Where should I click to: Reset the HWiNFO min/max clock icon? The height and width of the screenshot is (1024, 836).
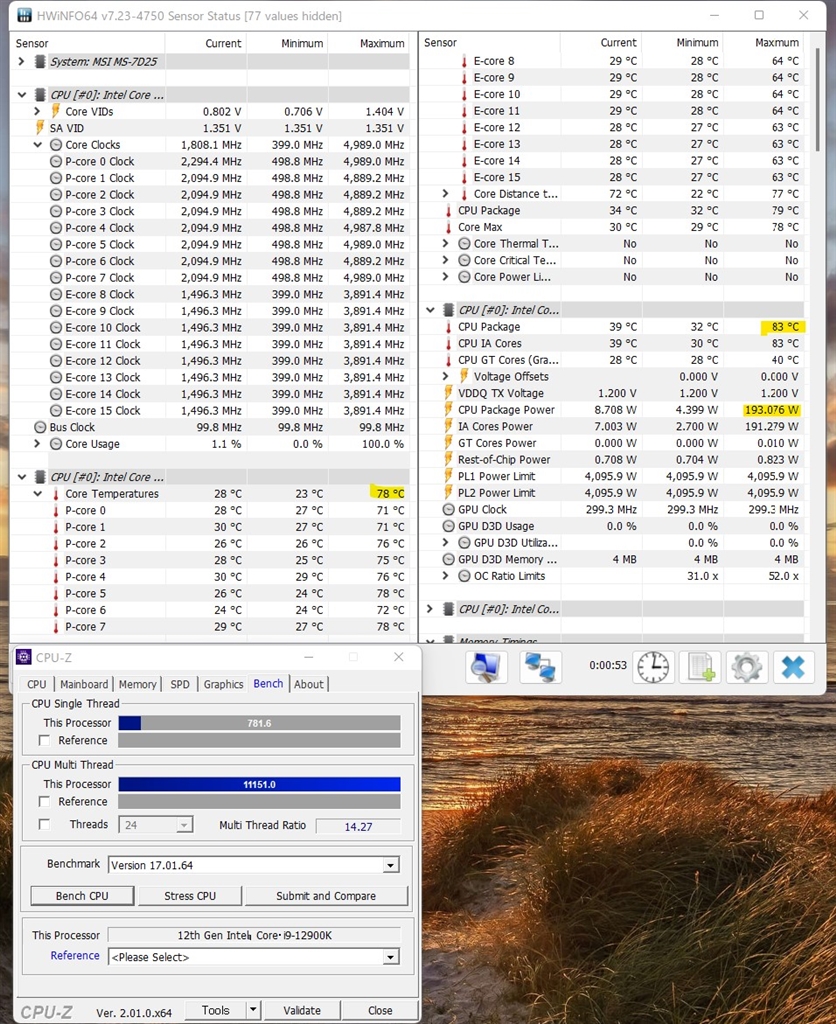[x=652, y=667]
